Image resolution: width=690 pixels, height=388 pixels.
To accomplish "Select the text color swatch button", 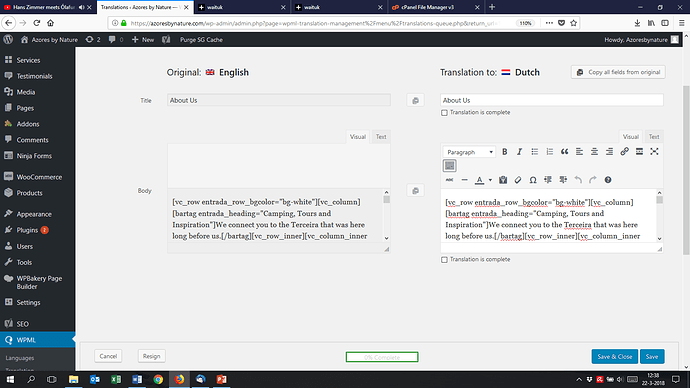I will click(480, 180).
